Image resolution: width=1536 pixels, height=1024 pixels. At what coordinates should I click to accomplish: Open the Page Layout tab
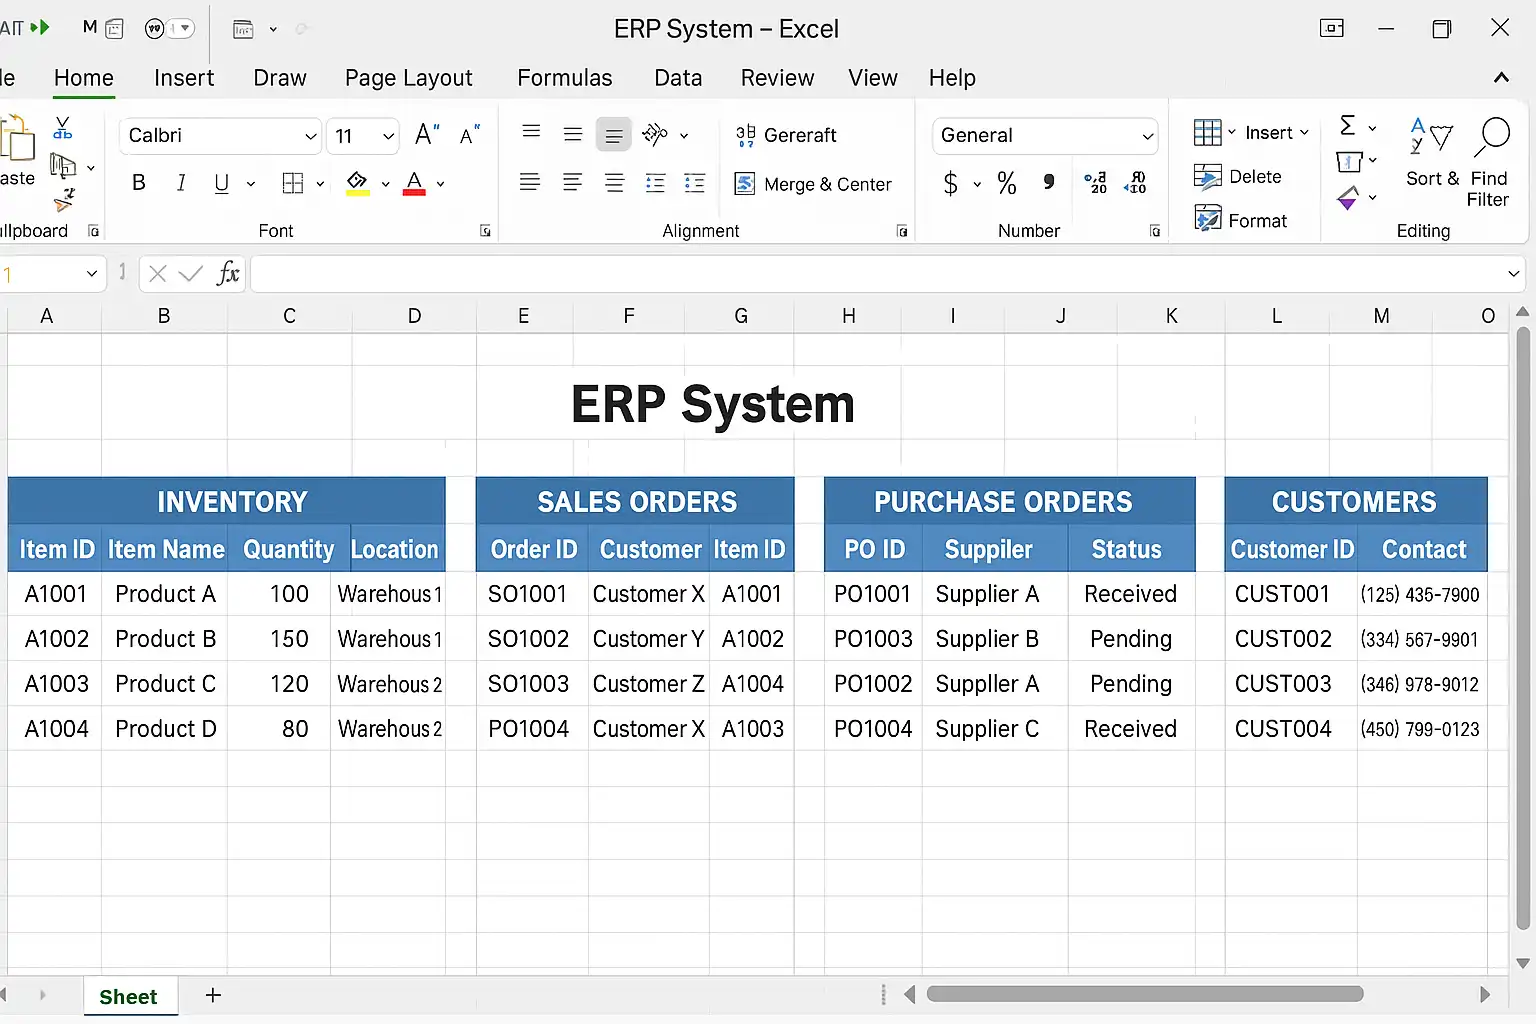[408, 78]
